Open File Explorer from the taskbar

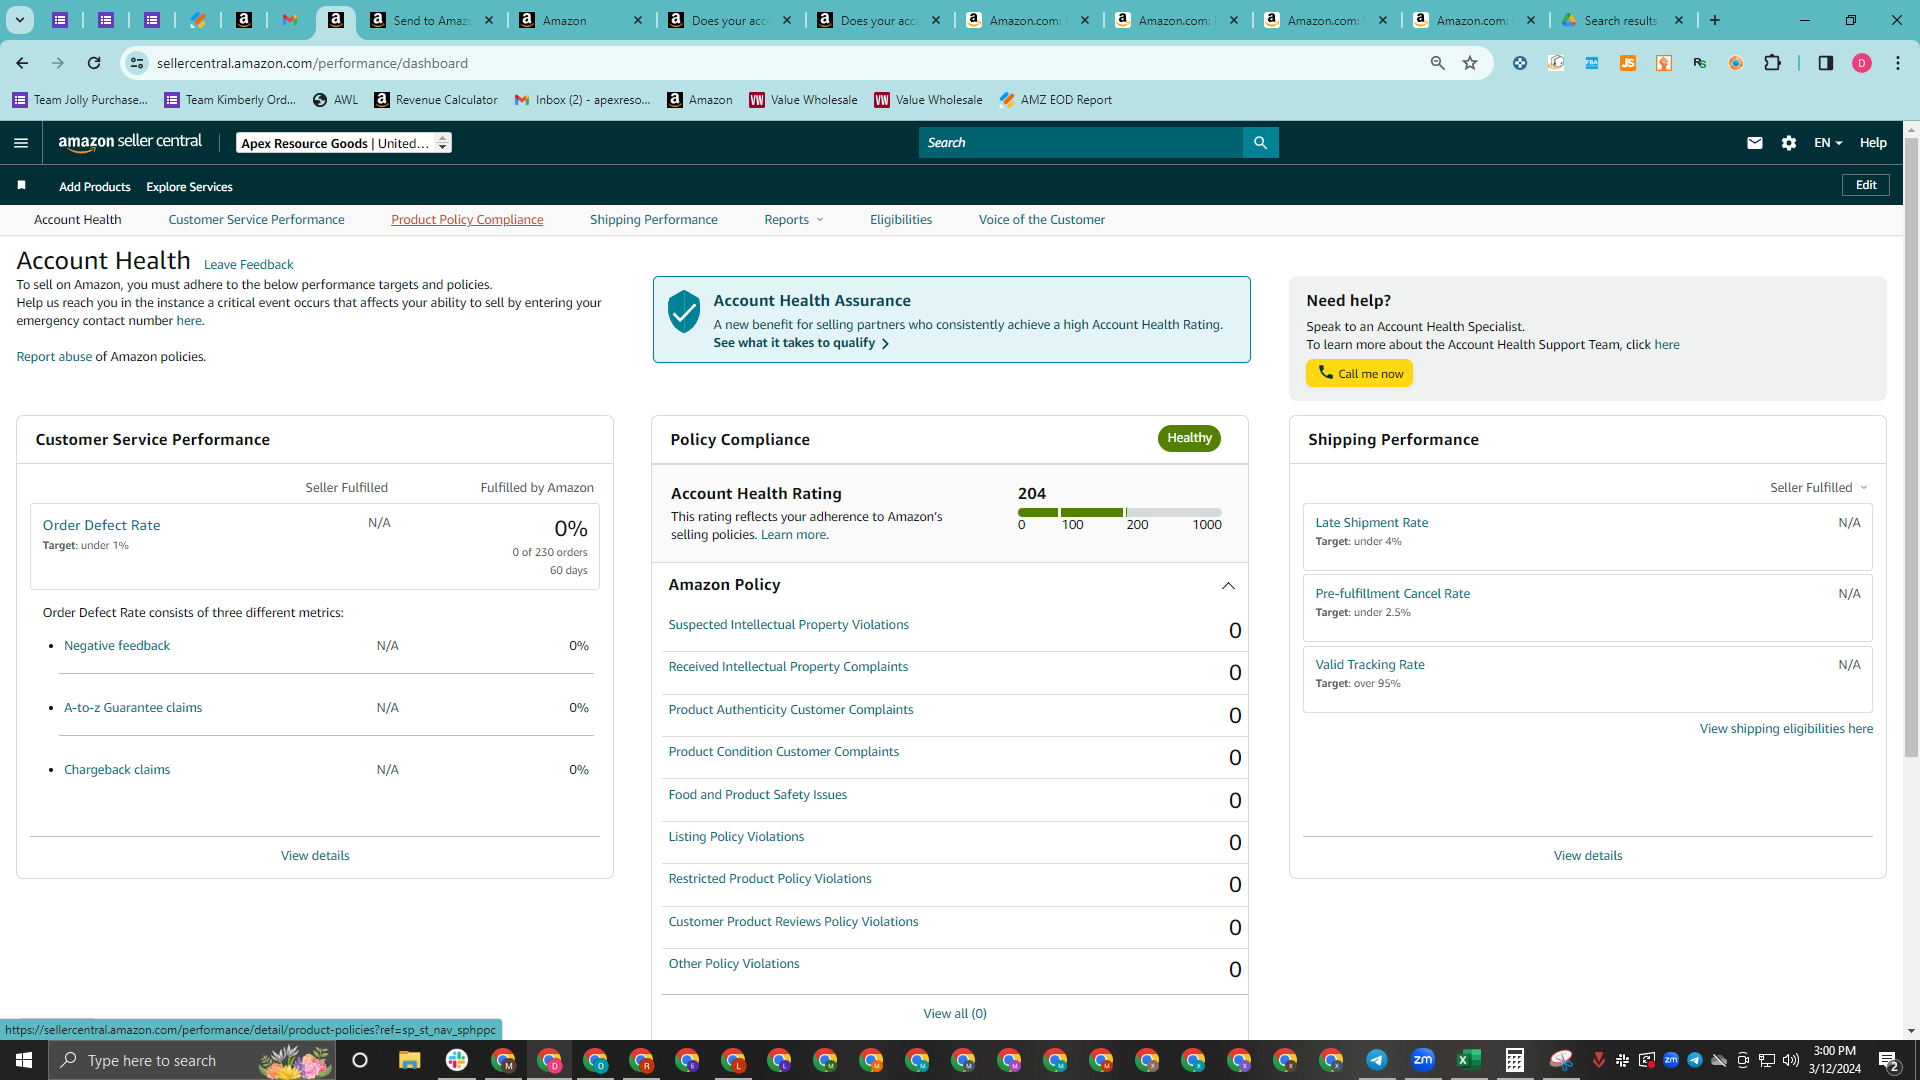coord(410,1060)
